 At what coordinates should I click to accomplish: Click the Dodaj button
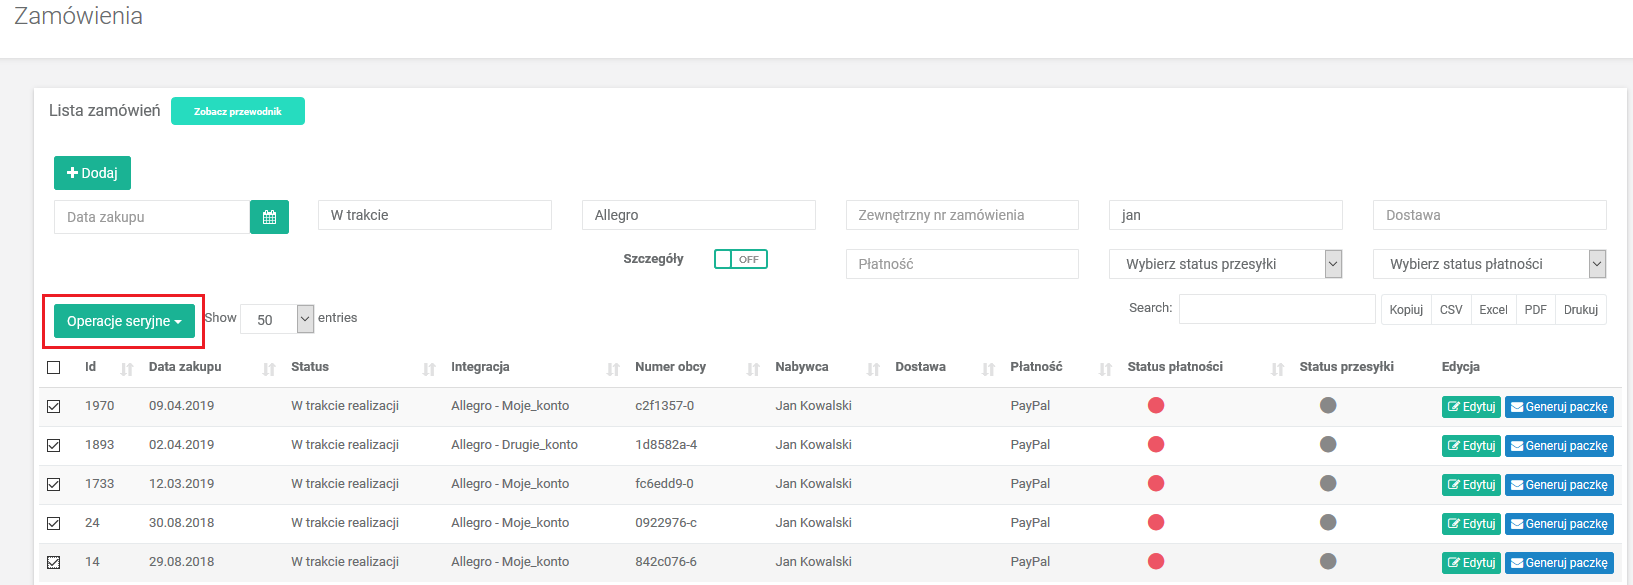(x=92, y=173)
